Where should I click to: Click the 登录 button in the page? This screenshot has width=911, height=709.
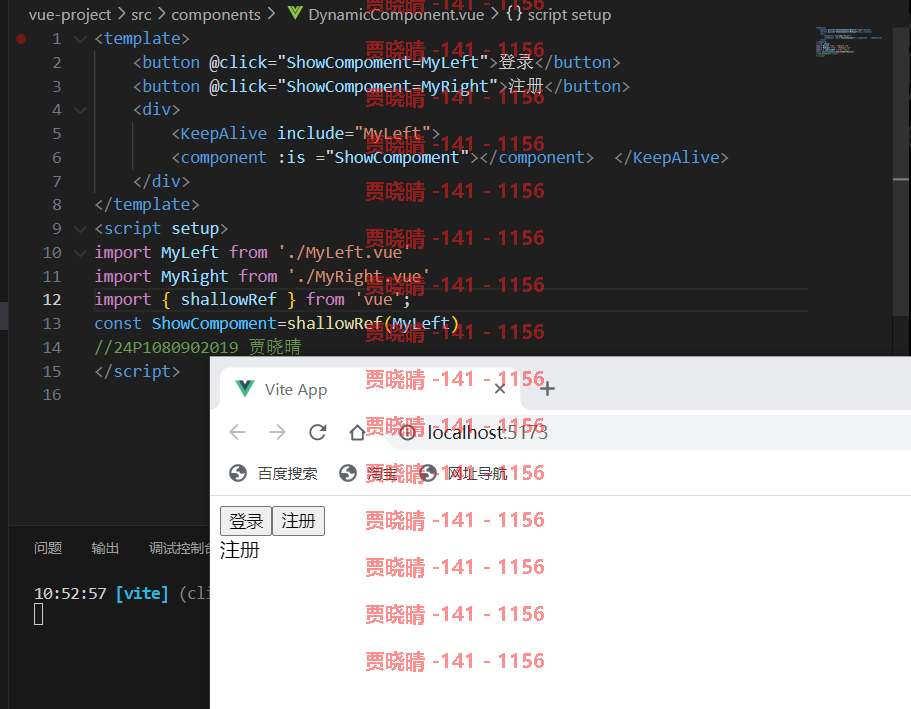[246, 521]
